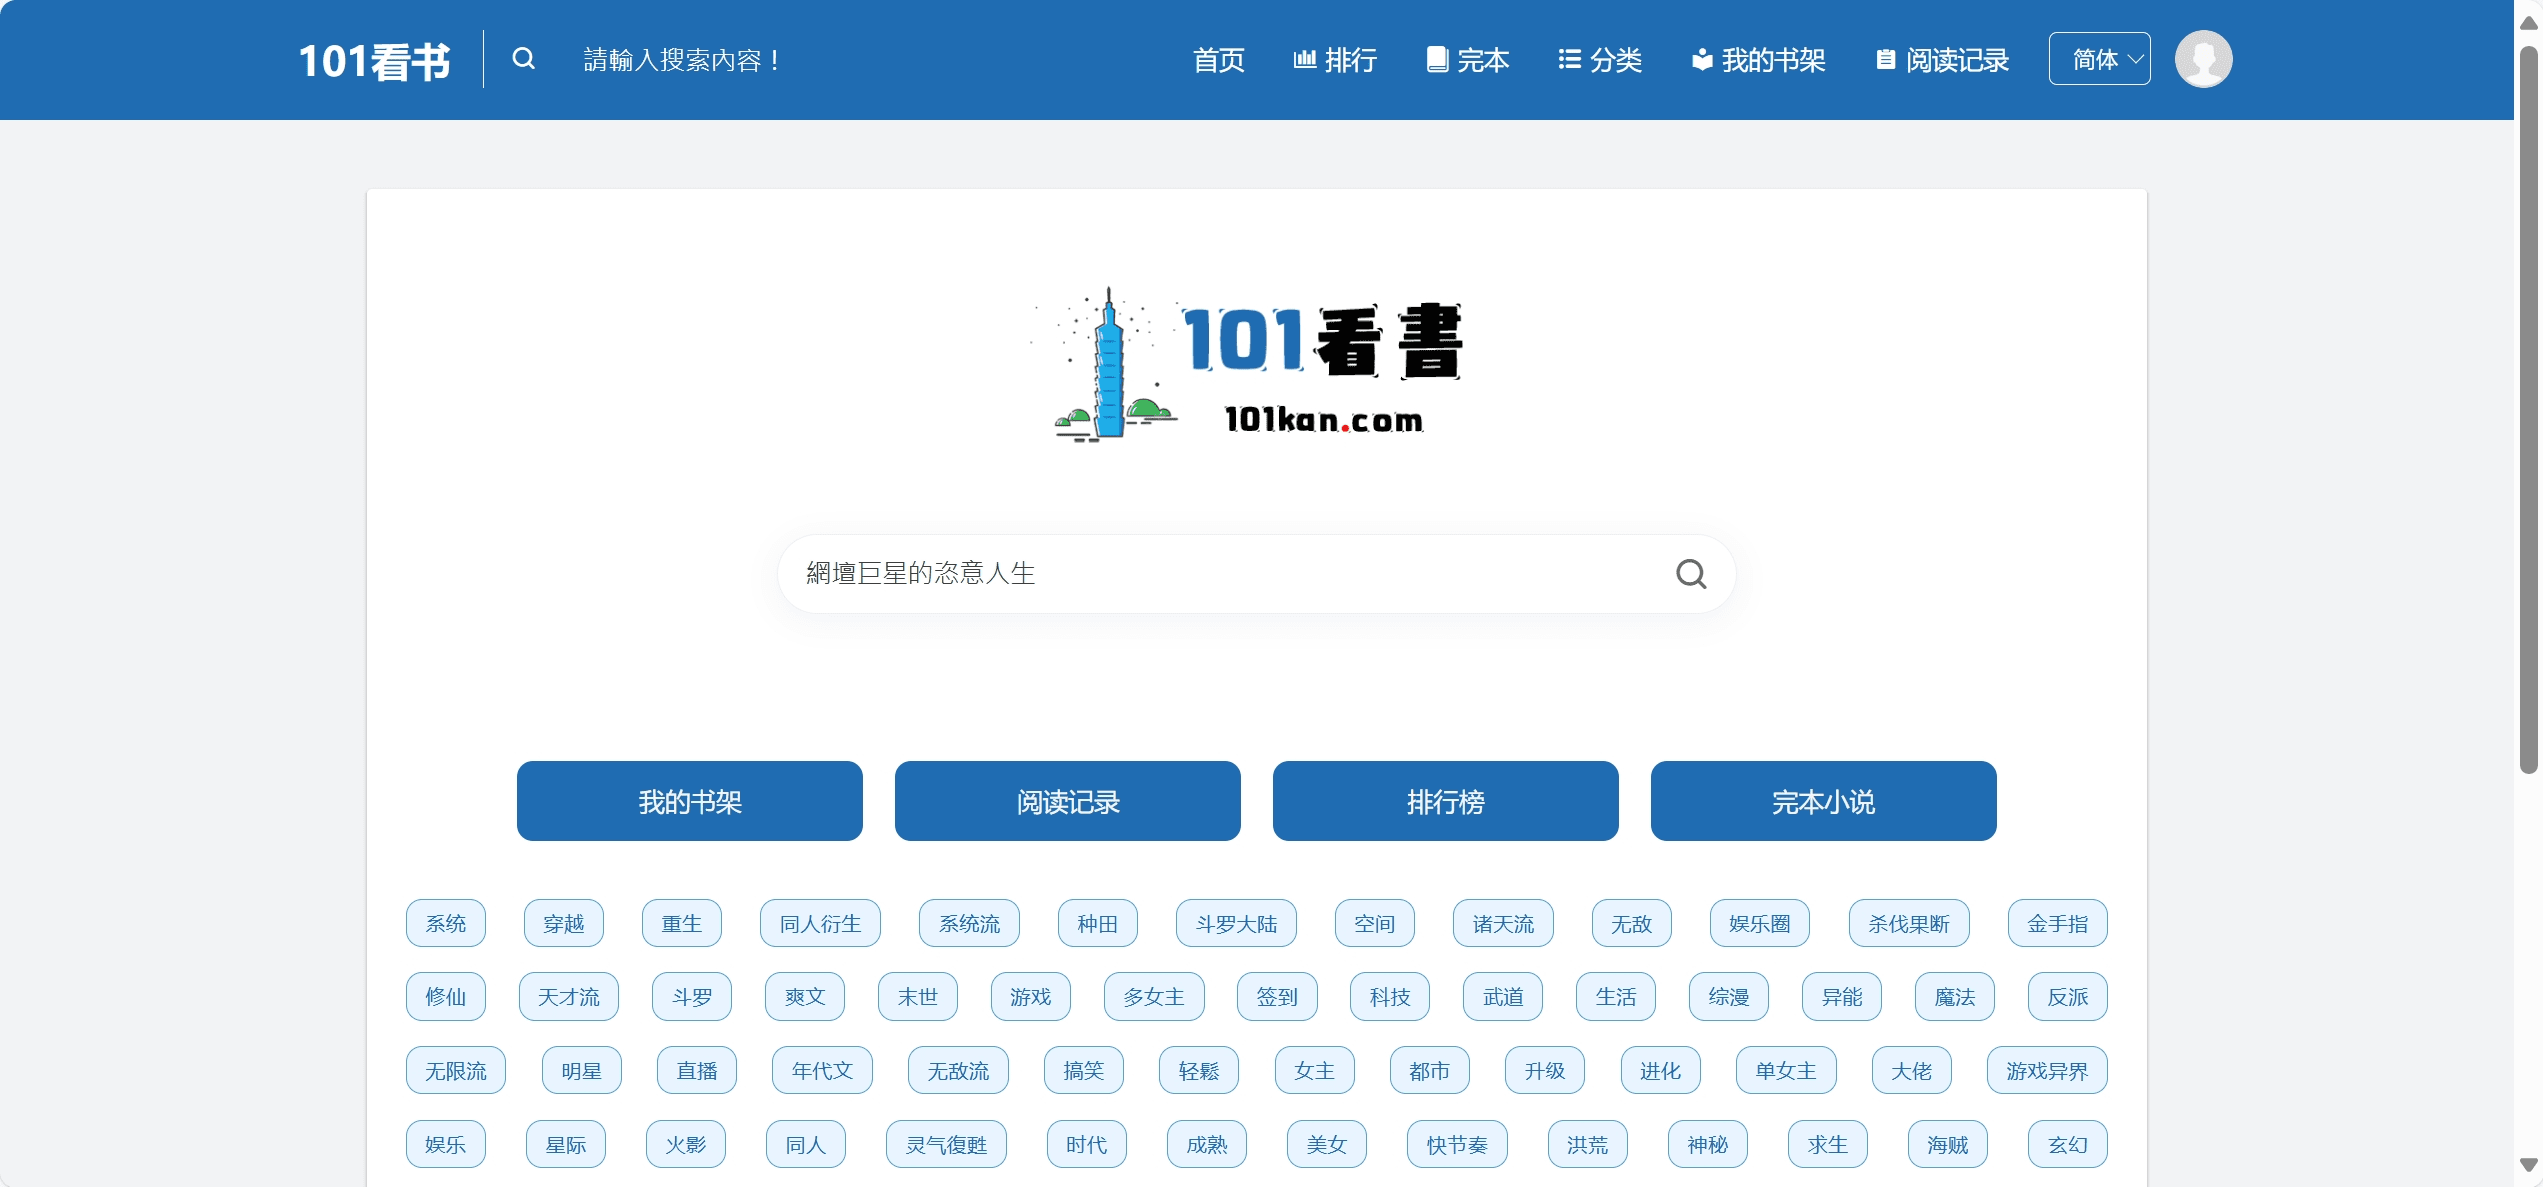
Task: Choose the 修仙 tag
Action: 446,996
